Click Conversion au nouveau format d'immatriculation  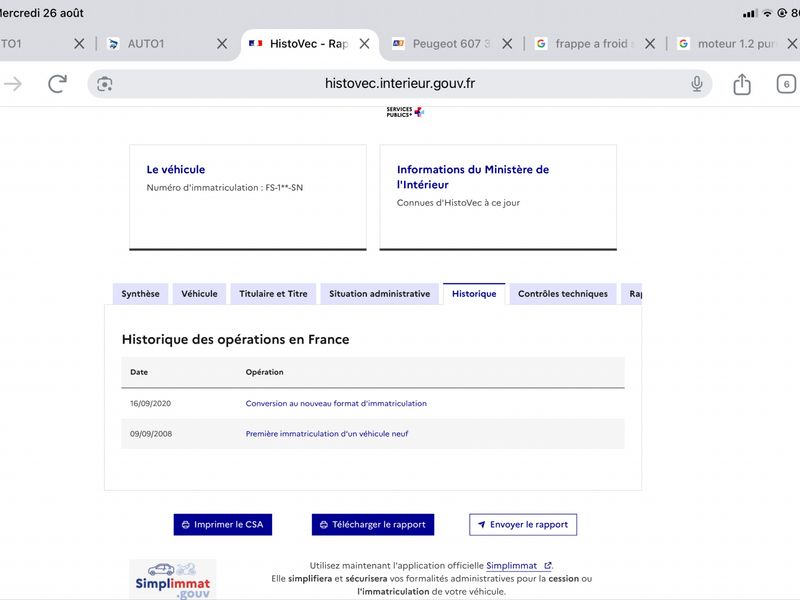(336, 403)
